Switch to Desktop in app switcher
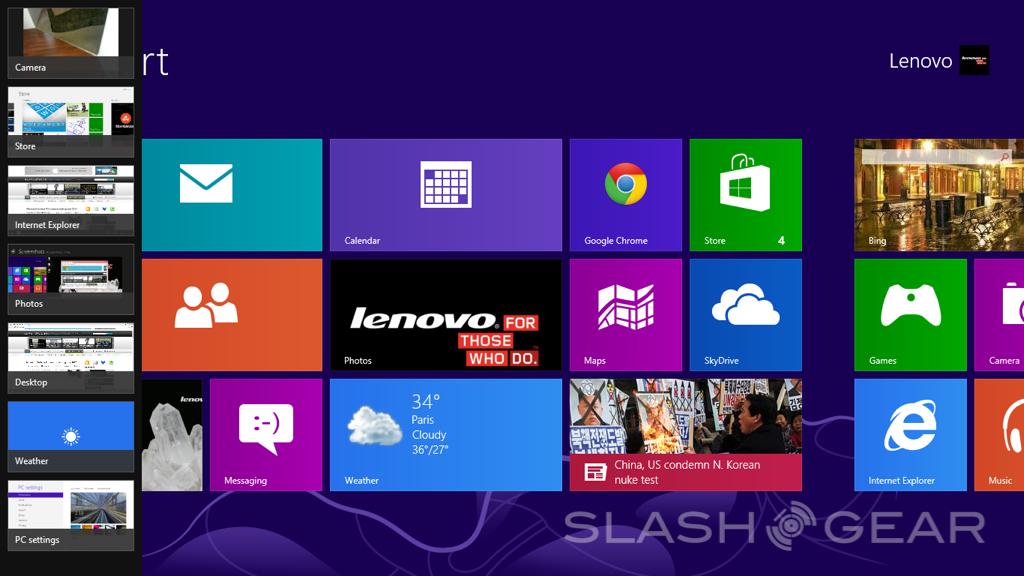 click(x=70, y=357)
